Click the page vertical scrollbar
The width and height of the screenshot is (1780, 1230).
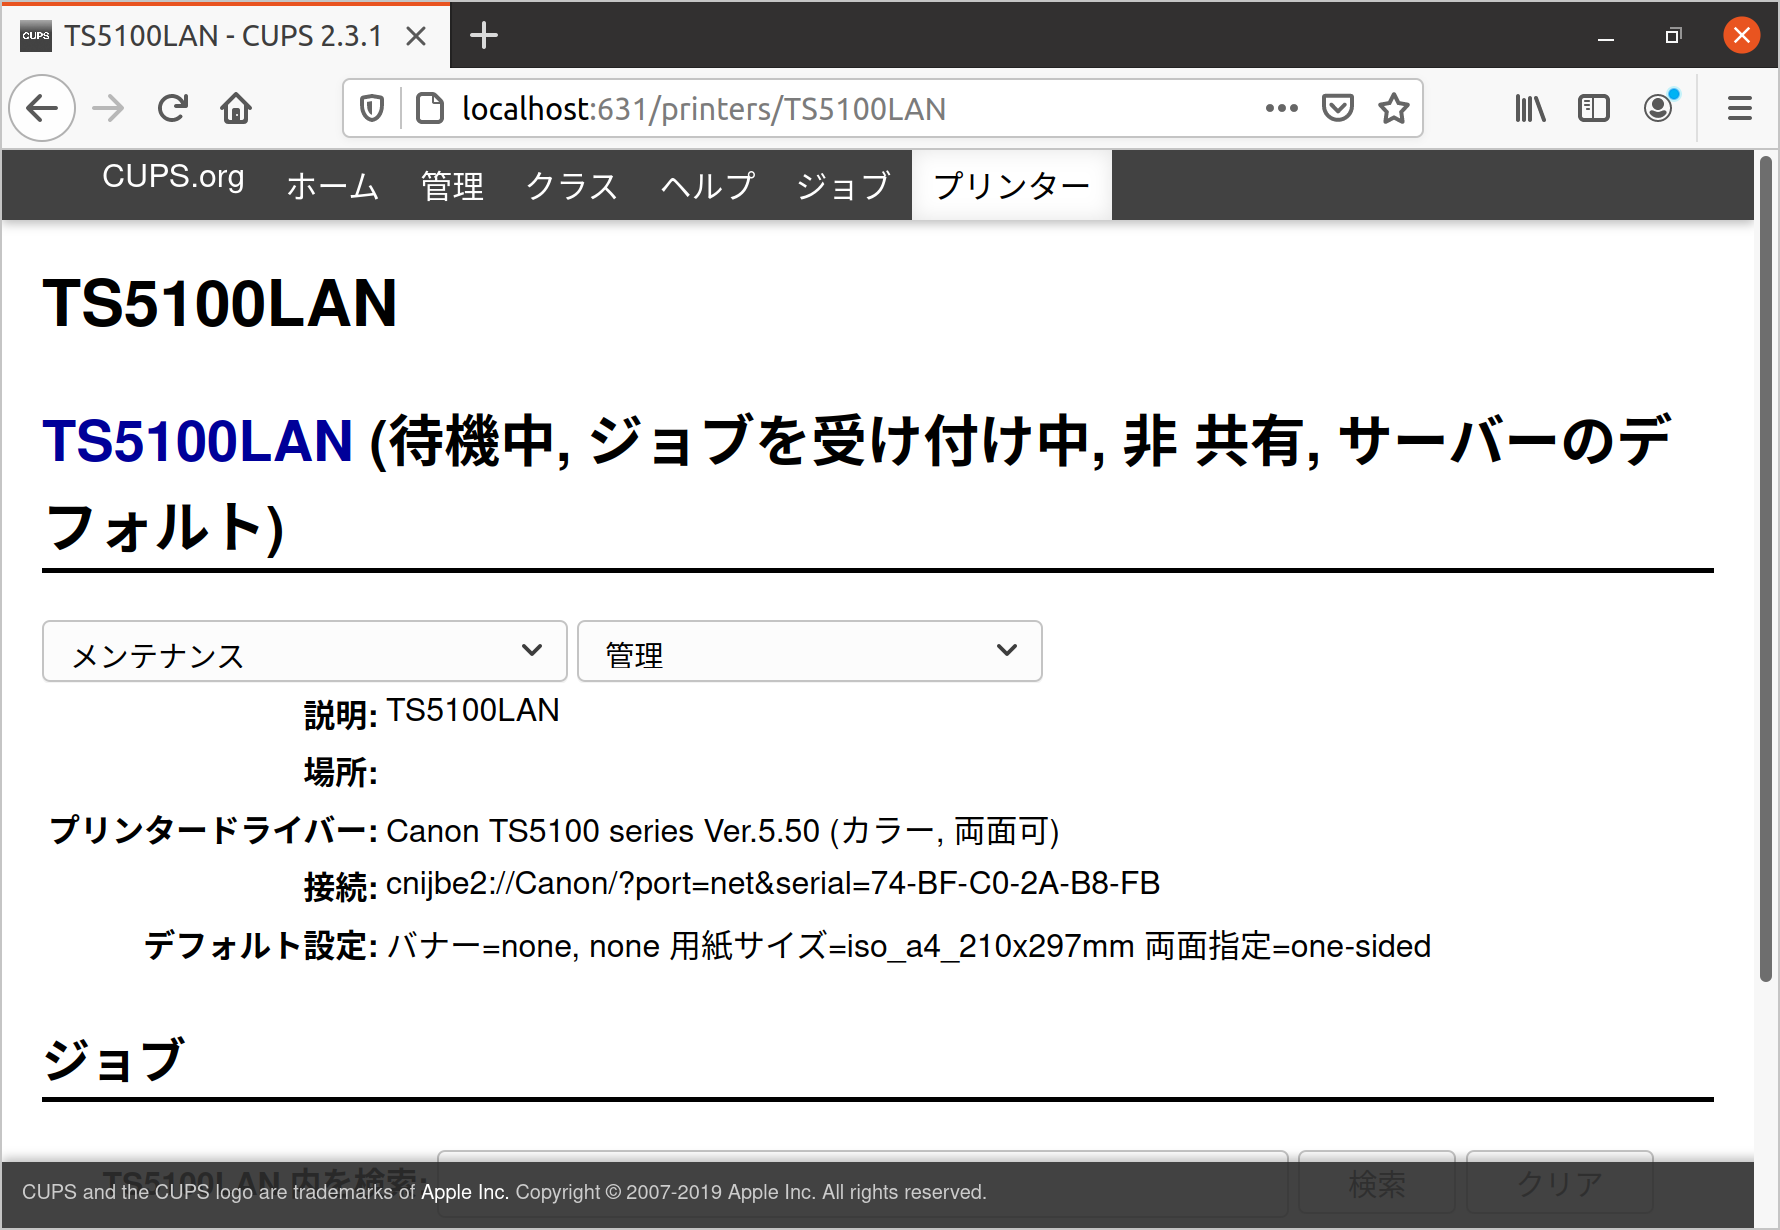point(1766,570)
